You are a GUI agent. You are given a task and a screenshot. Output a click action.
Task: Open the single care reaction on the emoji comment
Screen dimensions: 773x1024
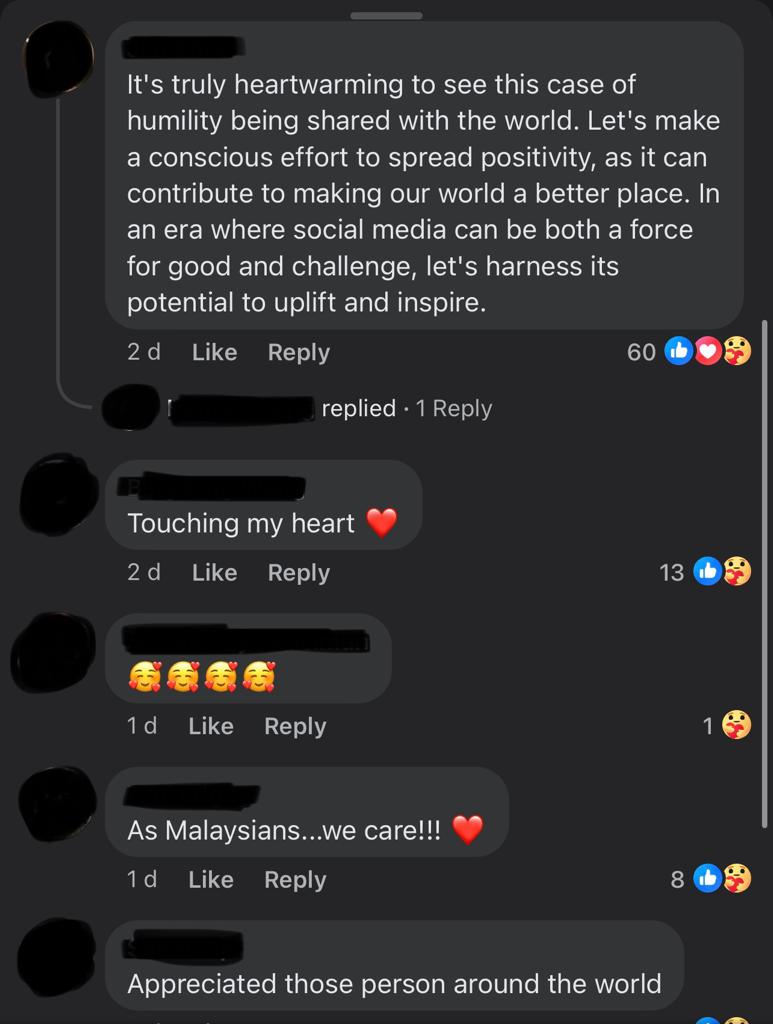click(737, 725)
